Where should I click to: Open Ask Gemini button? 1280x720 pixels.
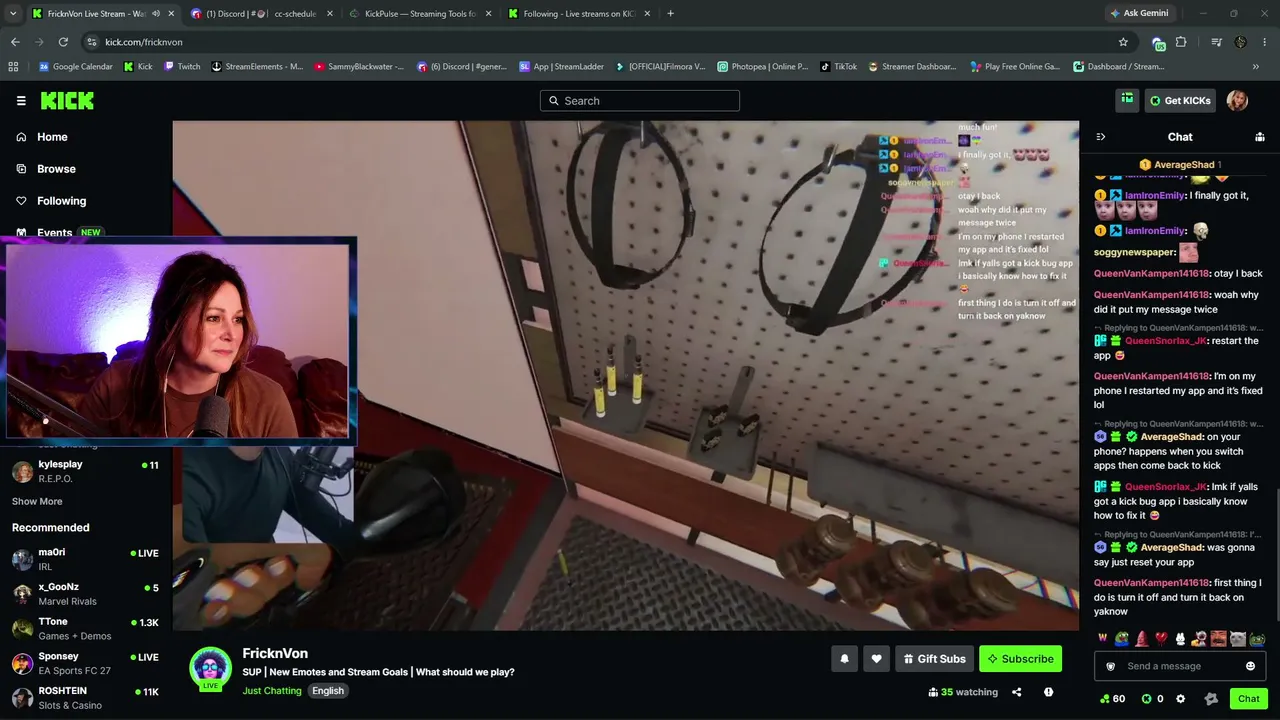[x=1138, y=13]
